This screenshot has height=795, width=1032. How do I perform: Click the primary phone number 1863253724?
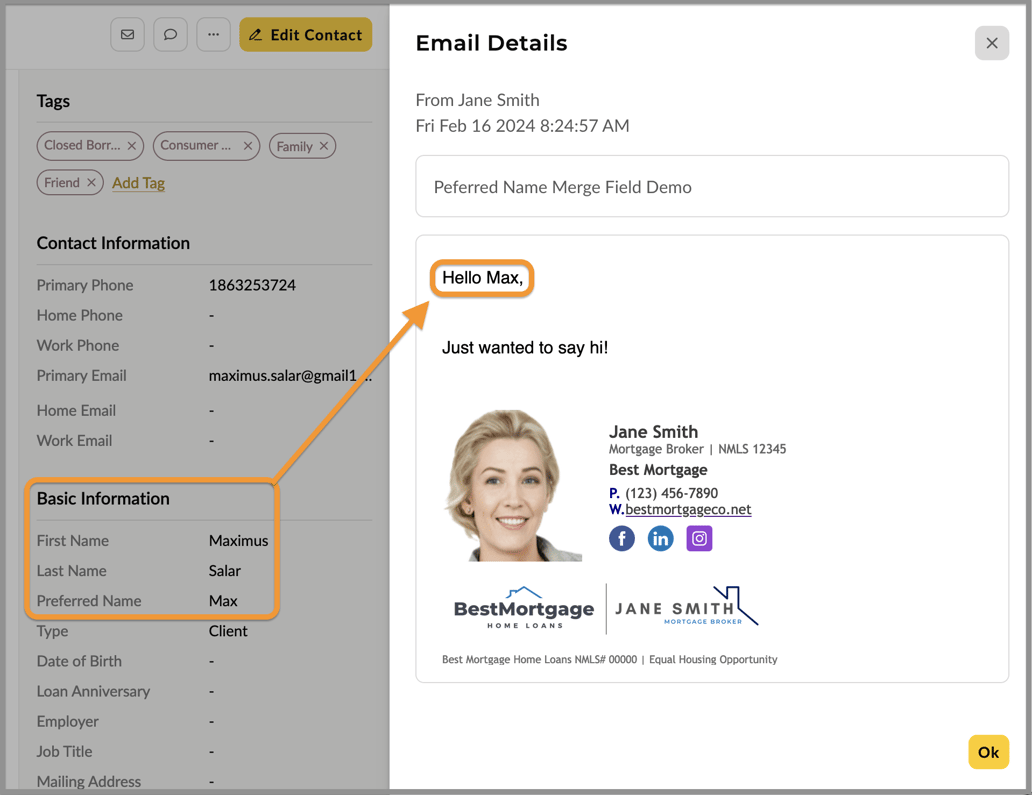252,285
